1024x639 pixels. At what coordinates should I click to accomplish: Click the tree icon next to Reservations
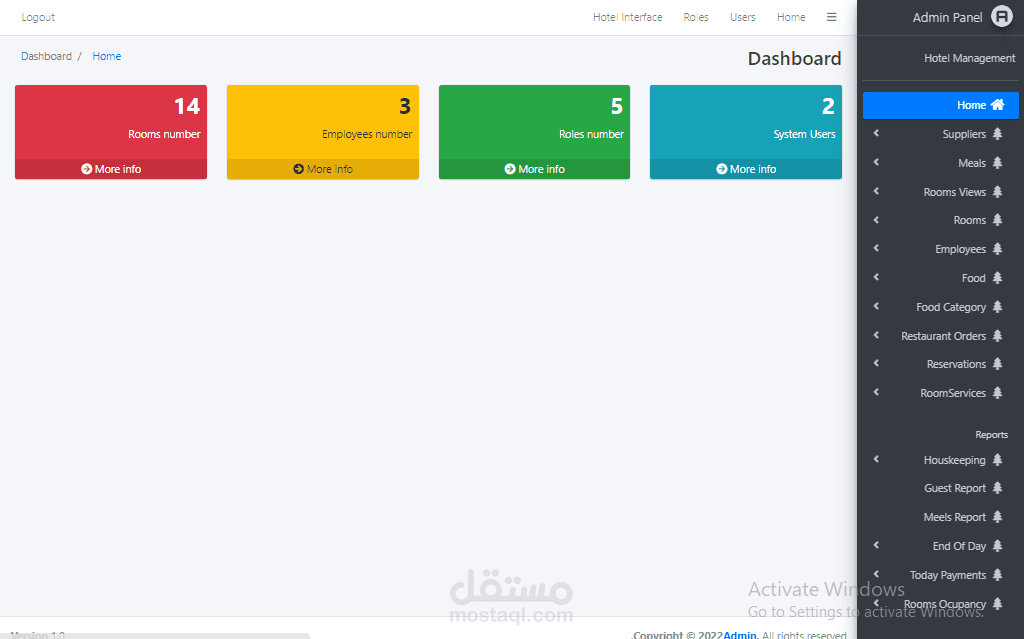pyautogui.click(x=997, y=364)
